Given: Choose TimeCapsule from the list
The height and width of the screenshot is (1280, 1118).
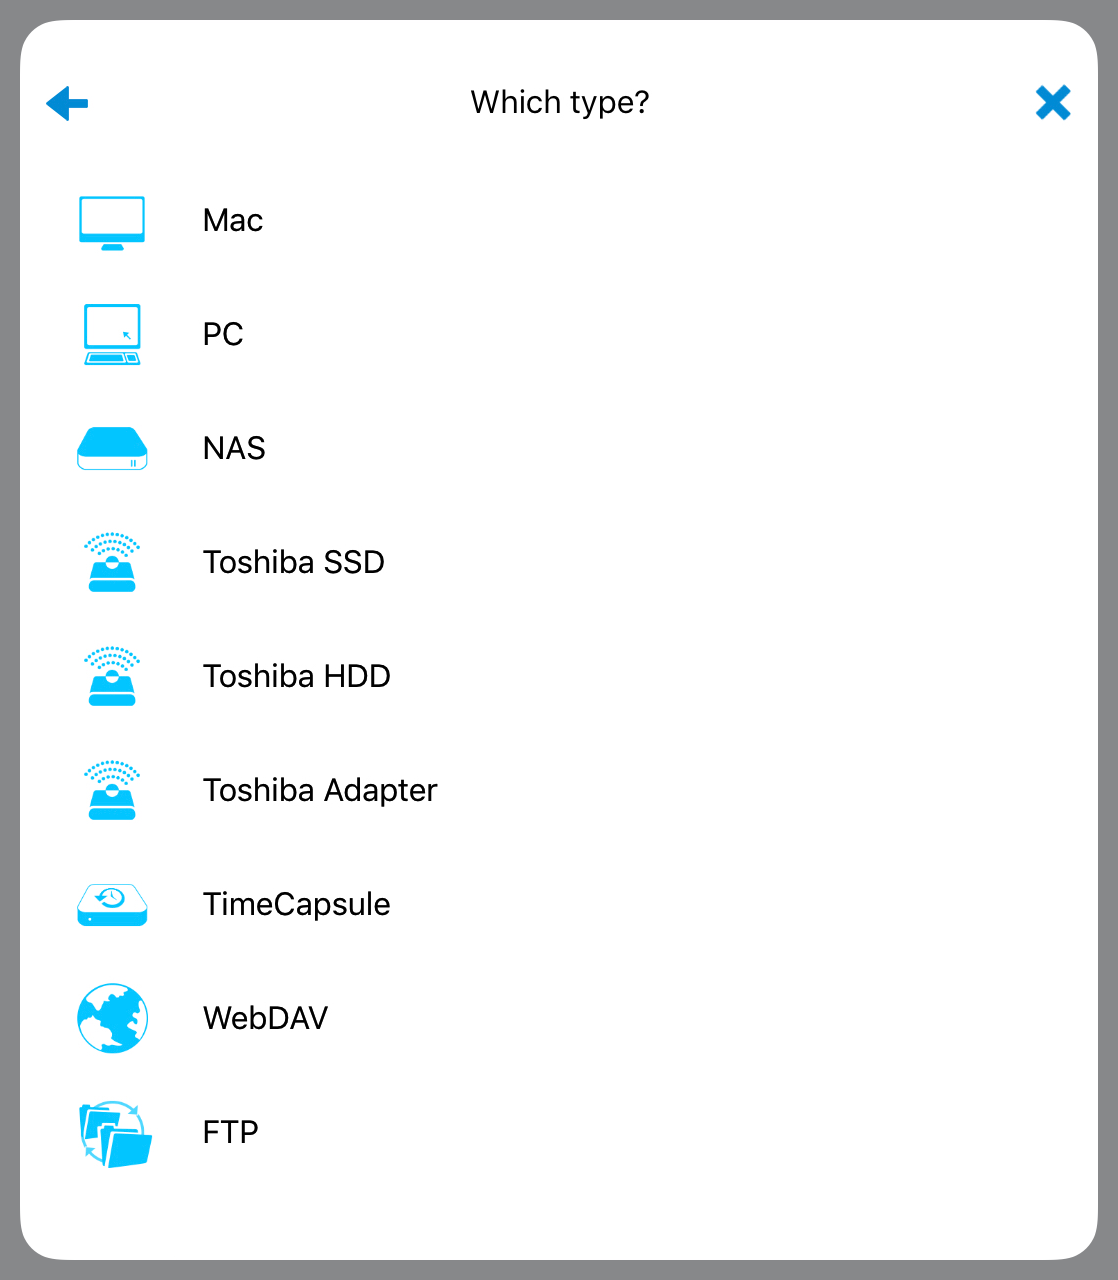Looking at the screenshot, I should (x=296, y=905).
